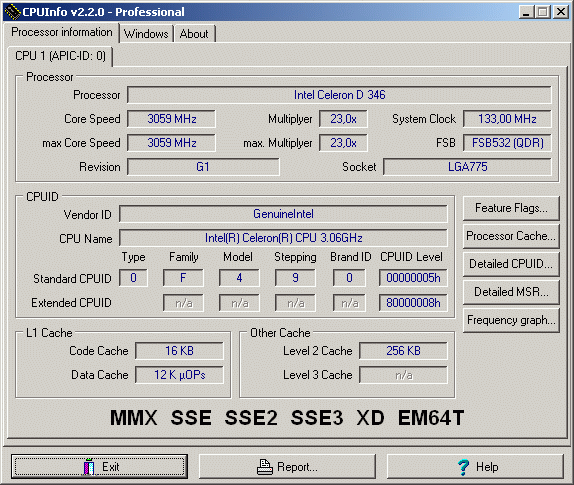This screenshot has height=485, width=574.
Task: Click the Revision G1 field
Action: [x=203, y=167]
